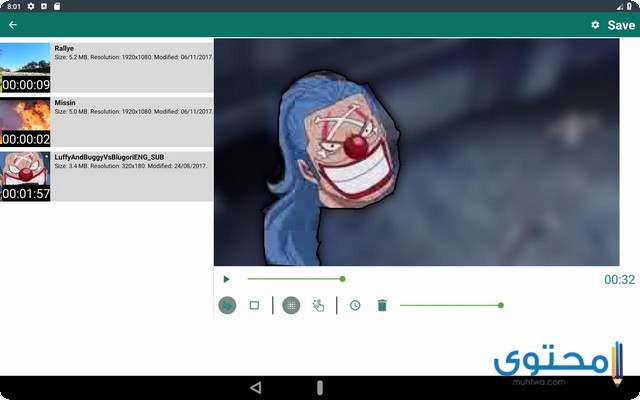
Task: Open the status bar settings gear icon
Action: click(31, 6)
